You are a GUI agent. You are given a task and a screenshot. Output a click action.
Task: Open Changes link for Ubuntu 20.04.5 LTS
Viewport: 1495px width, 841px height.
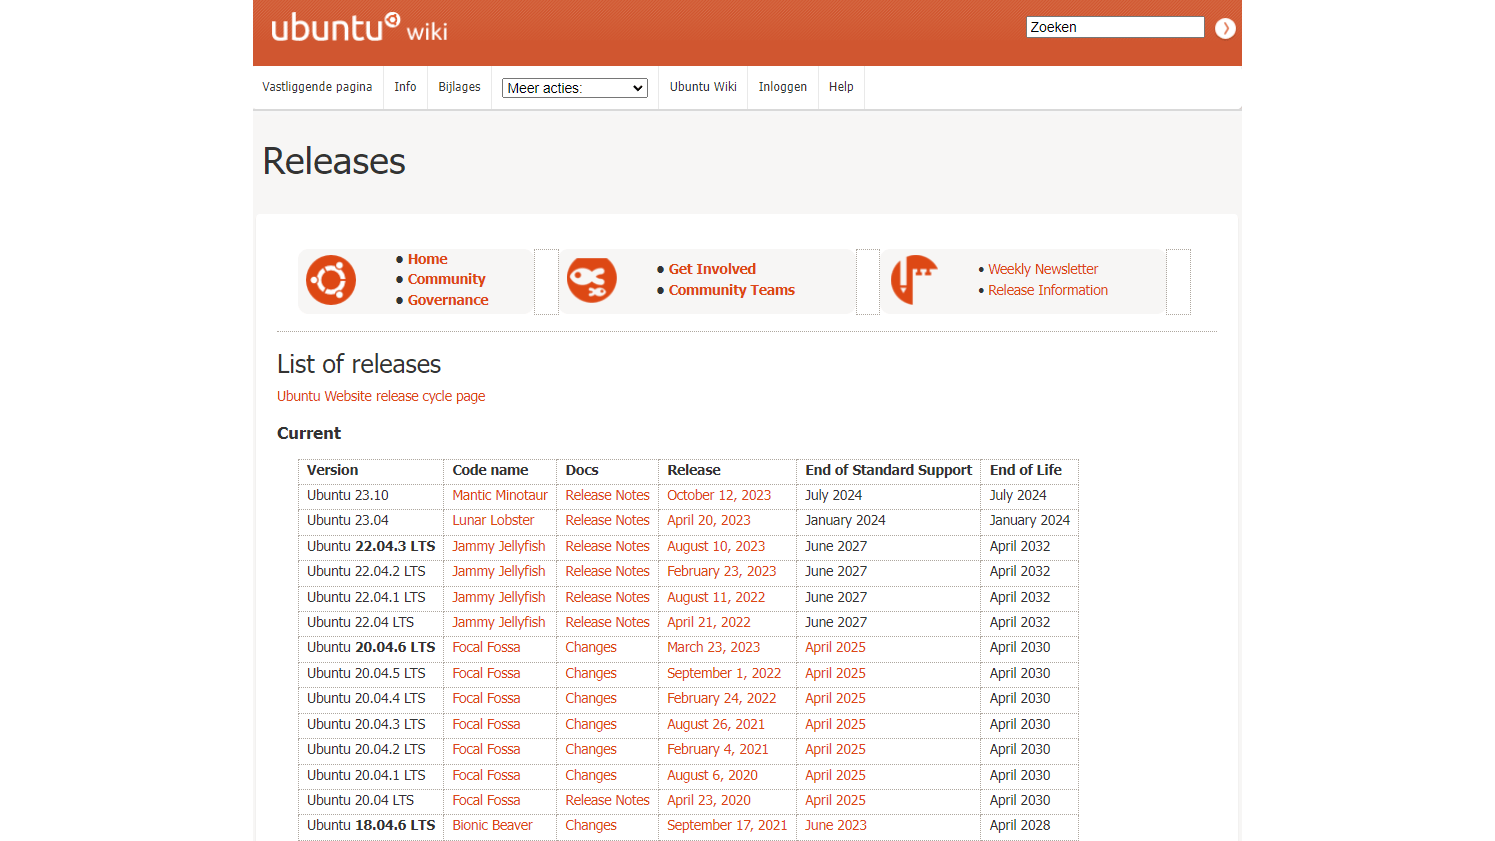click(591, 673)
